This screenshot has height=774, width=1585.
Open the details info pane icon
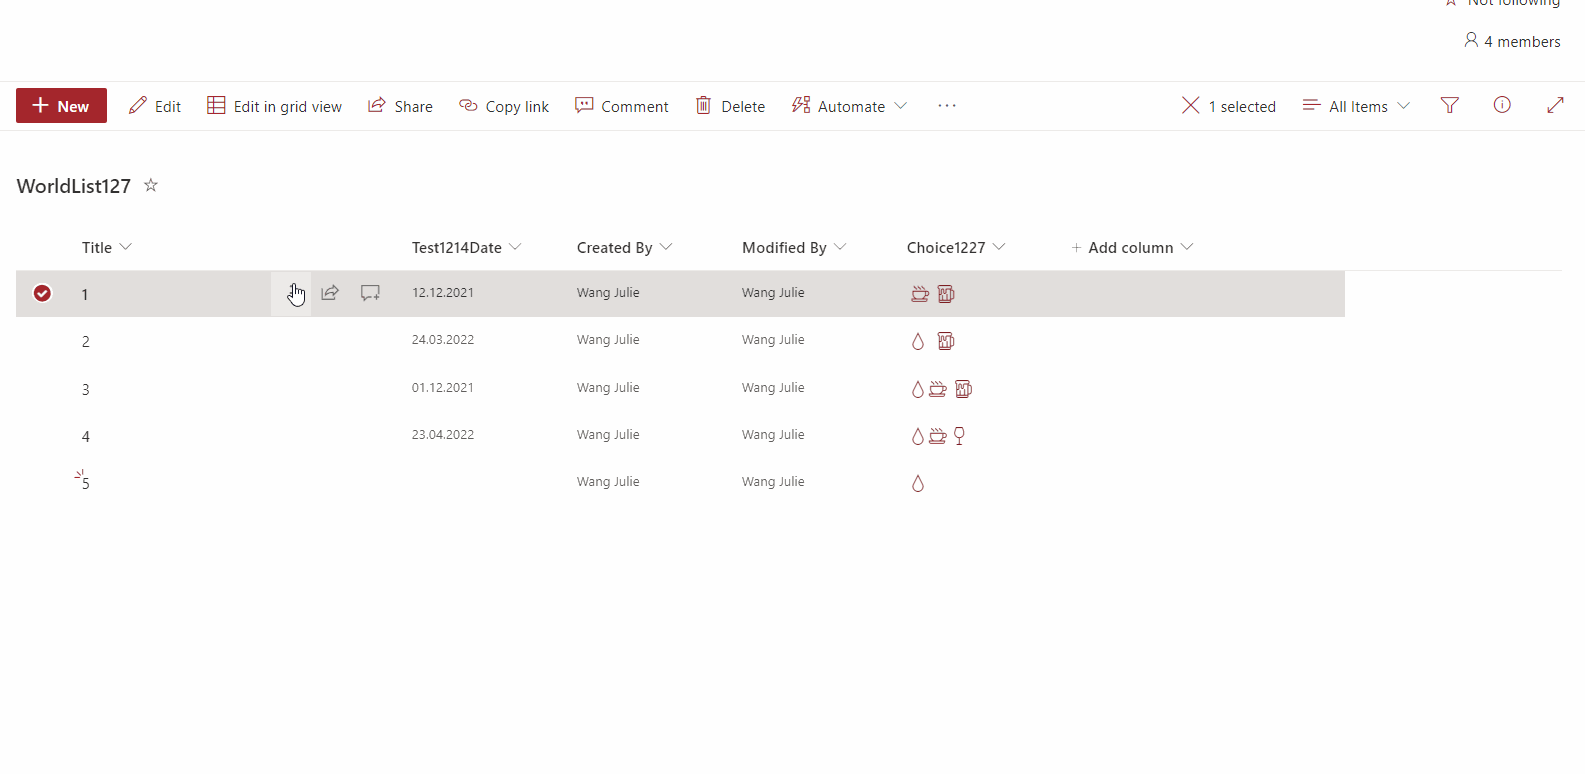1502,105
